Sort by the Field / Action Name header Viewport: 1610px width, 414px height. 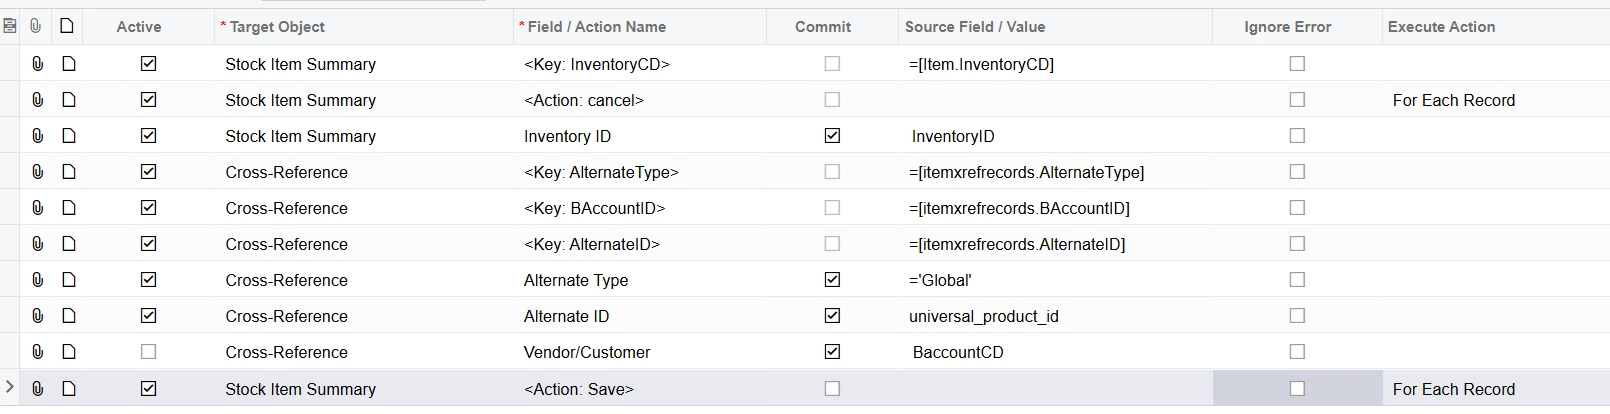click(596, 27)
